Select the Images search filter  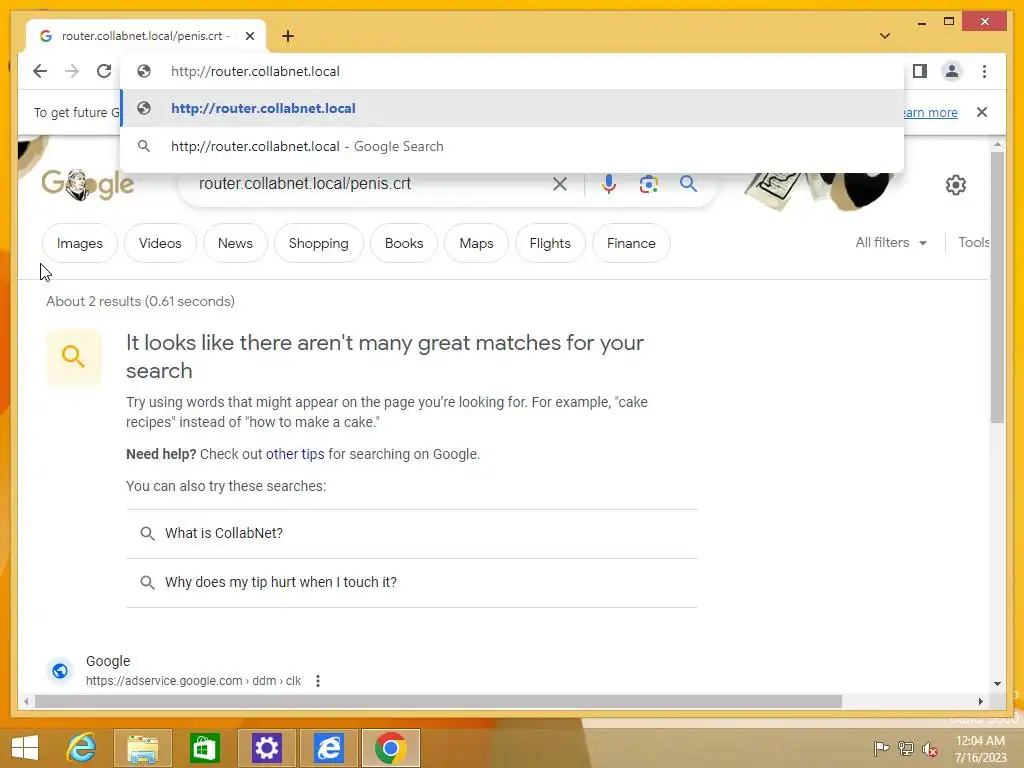[80, 243]
